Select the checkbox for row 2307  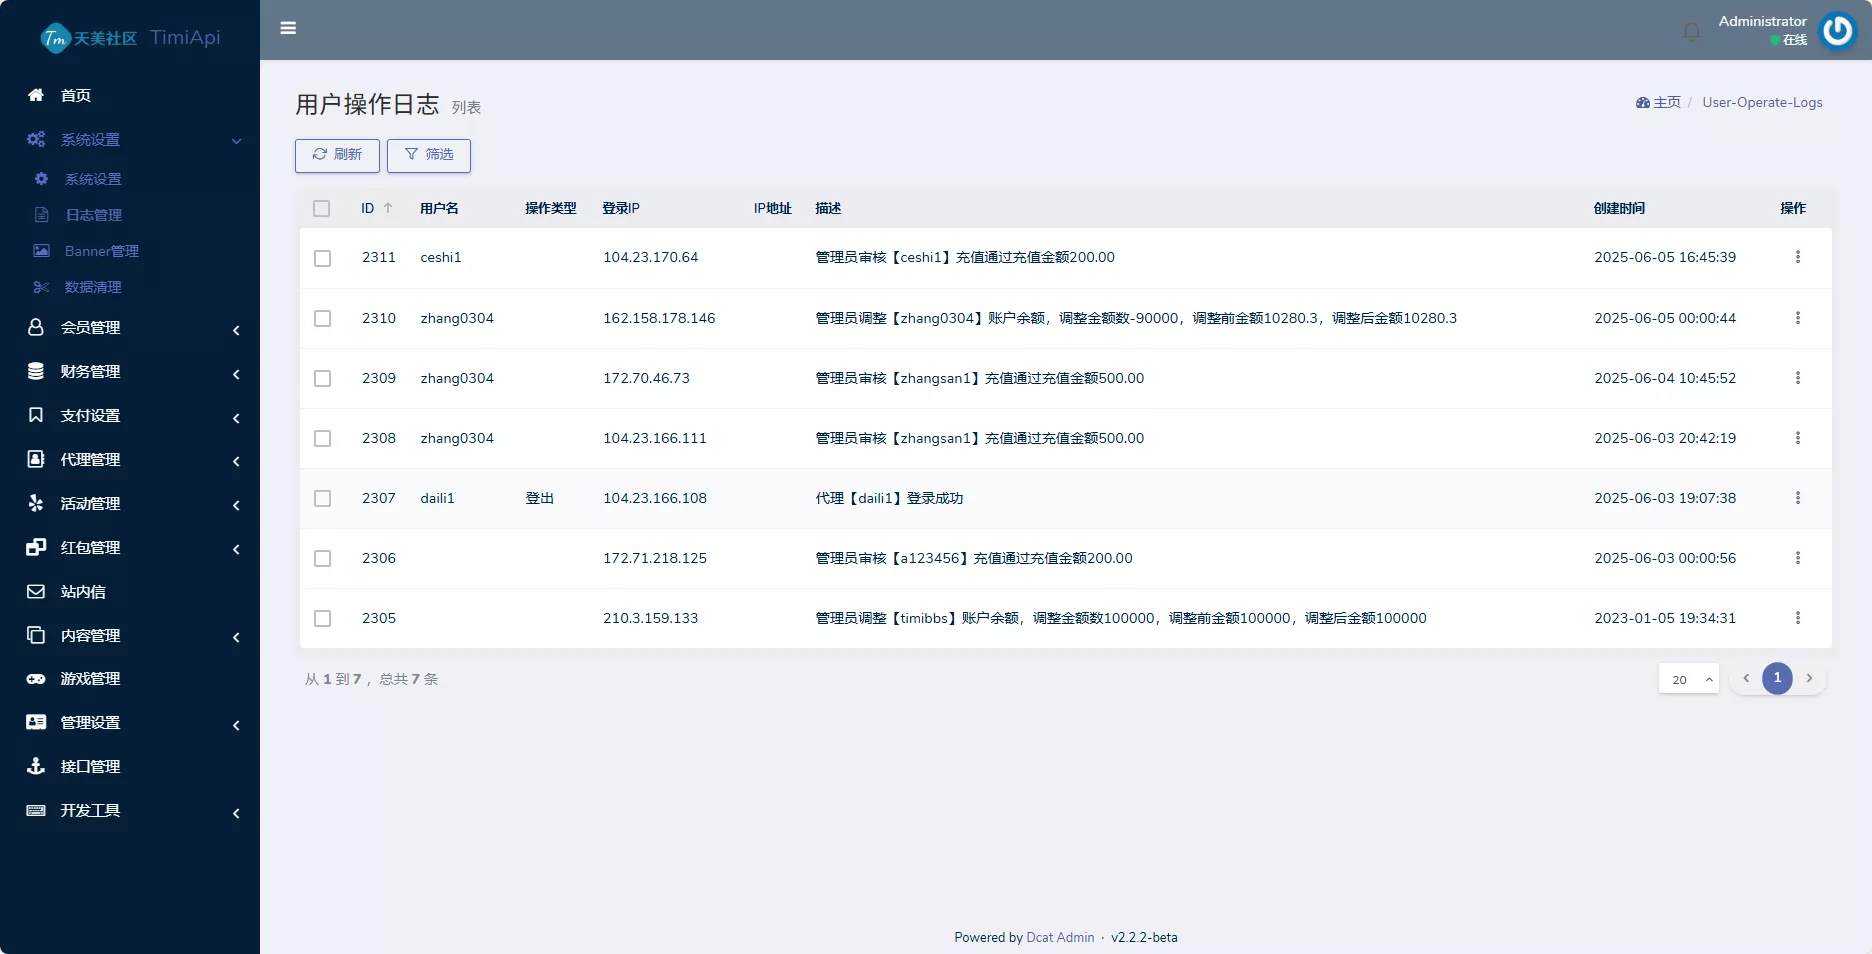(x=322, y=498)
